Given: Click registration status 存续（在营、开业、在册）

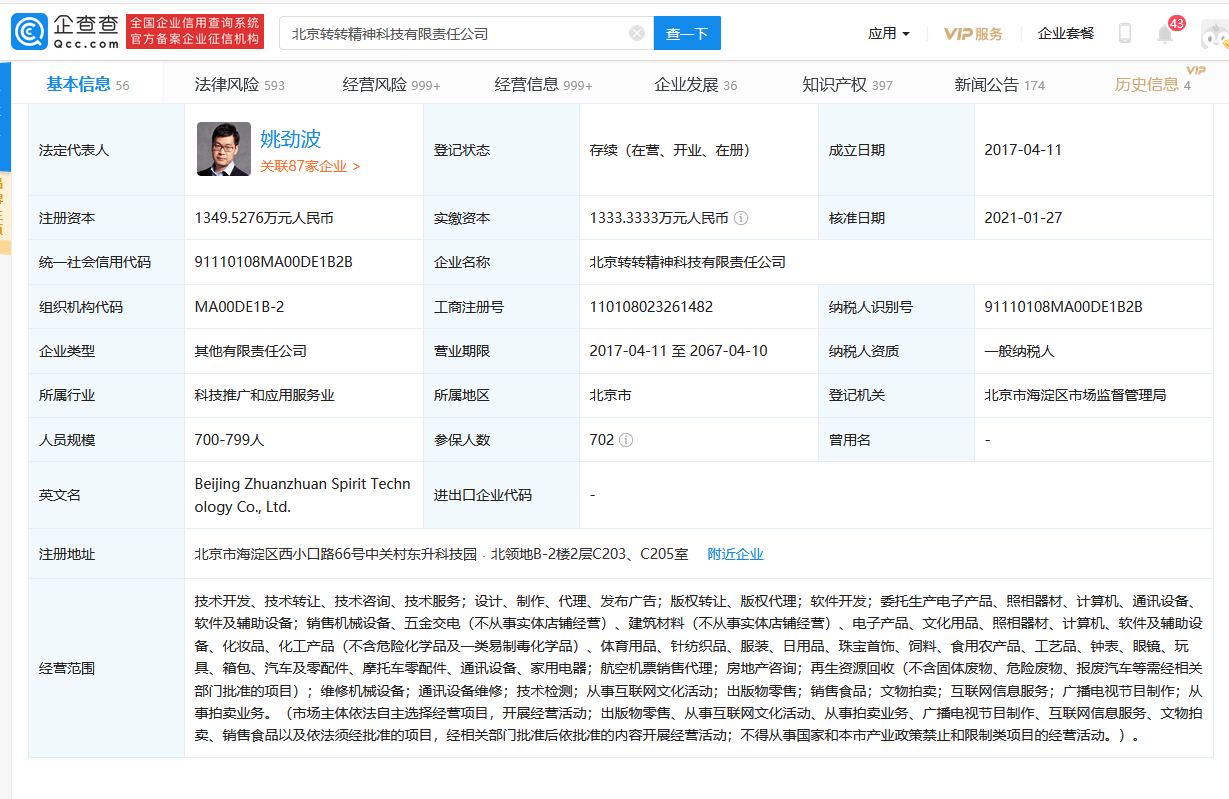Looking at the screenshot, I should (670, 150).
